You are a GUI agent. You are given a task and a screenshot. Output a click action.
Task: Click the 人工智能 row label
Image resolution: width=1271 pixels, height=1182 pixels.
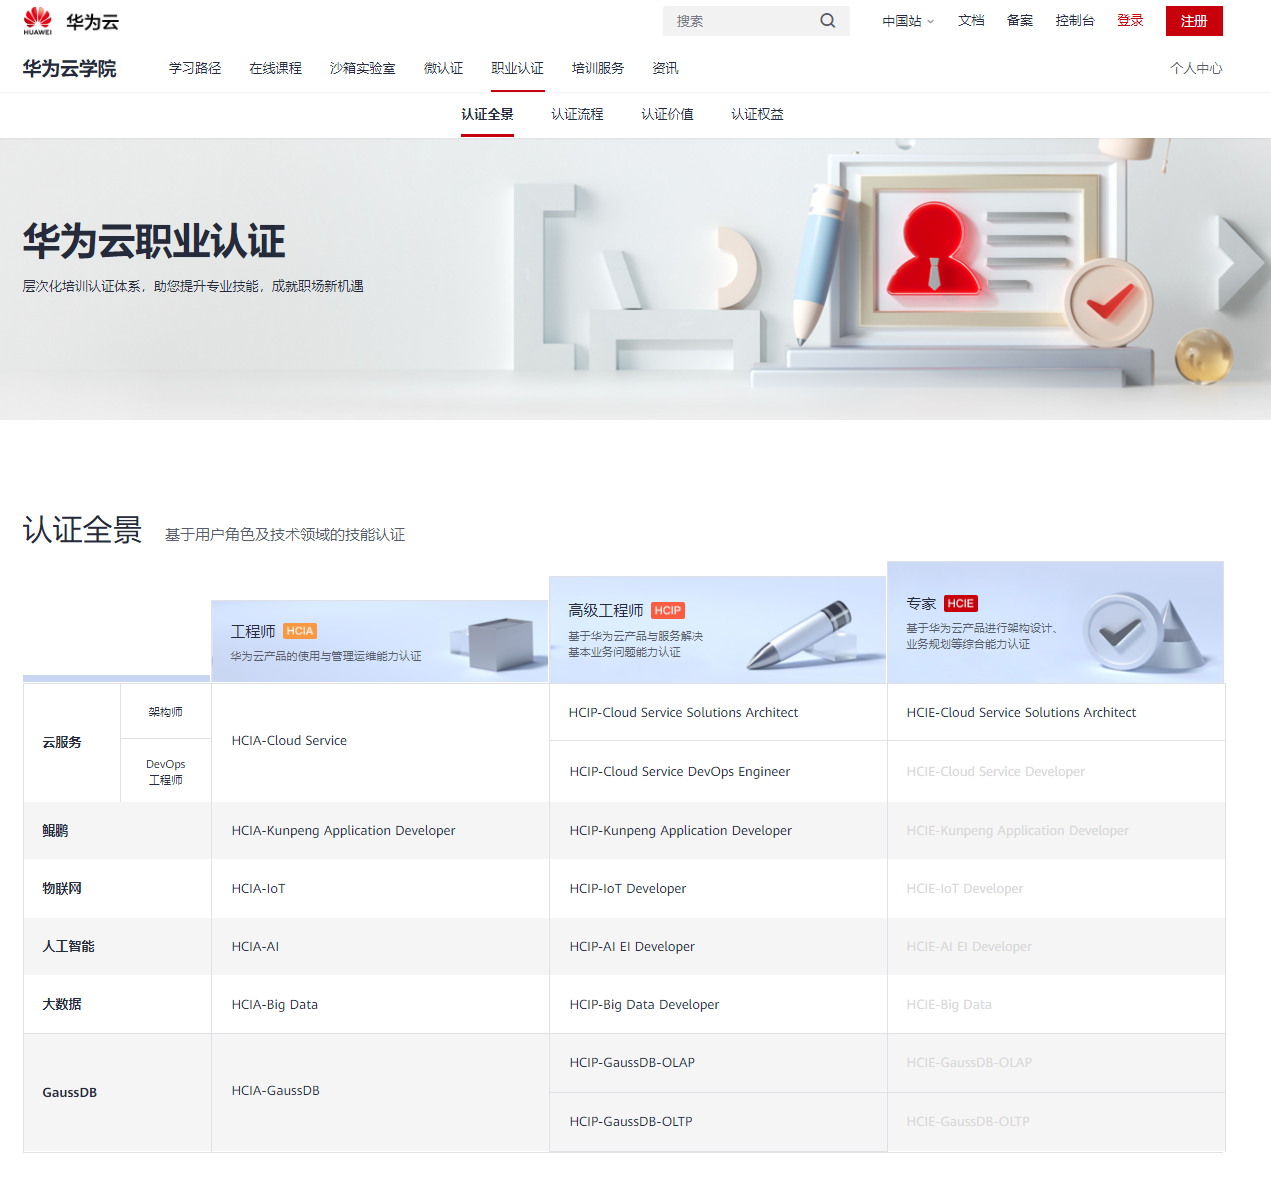68,947
